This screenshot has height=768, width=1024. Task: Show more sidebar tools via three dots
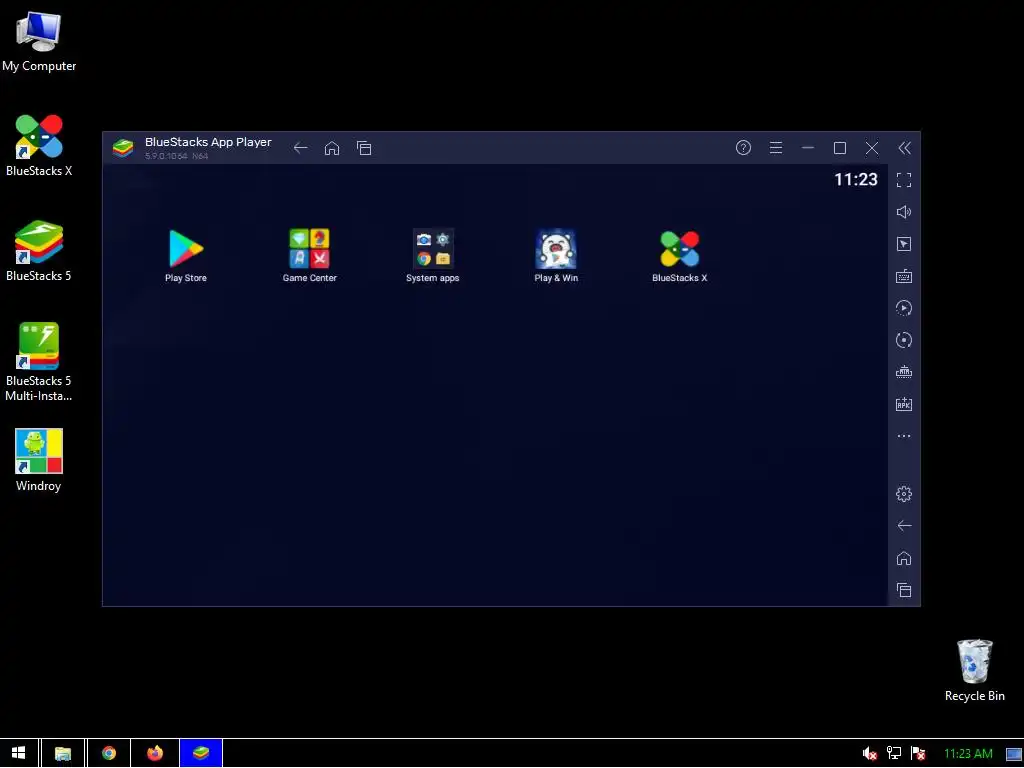(904, 436)
